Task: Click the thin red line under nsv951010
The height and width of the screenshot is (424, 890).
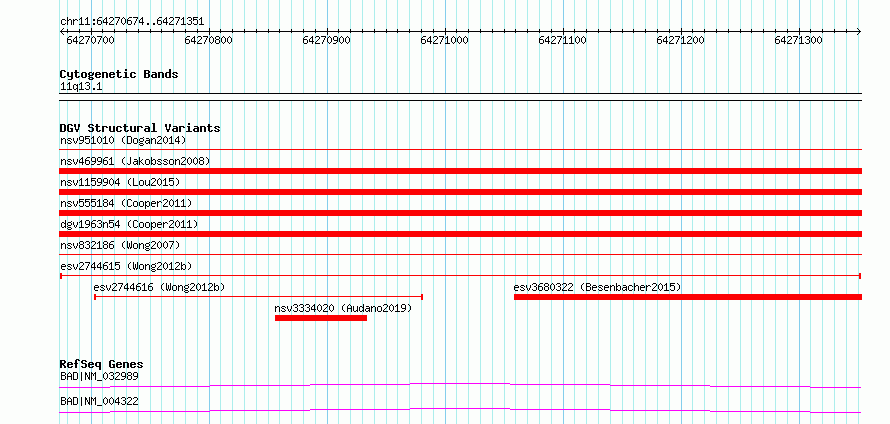Action: click(x=460, y=149)
